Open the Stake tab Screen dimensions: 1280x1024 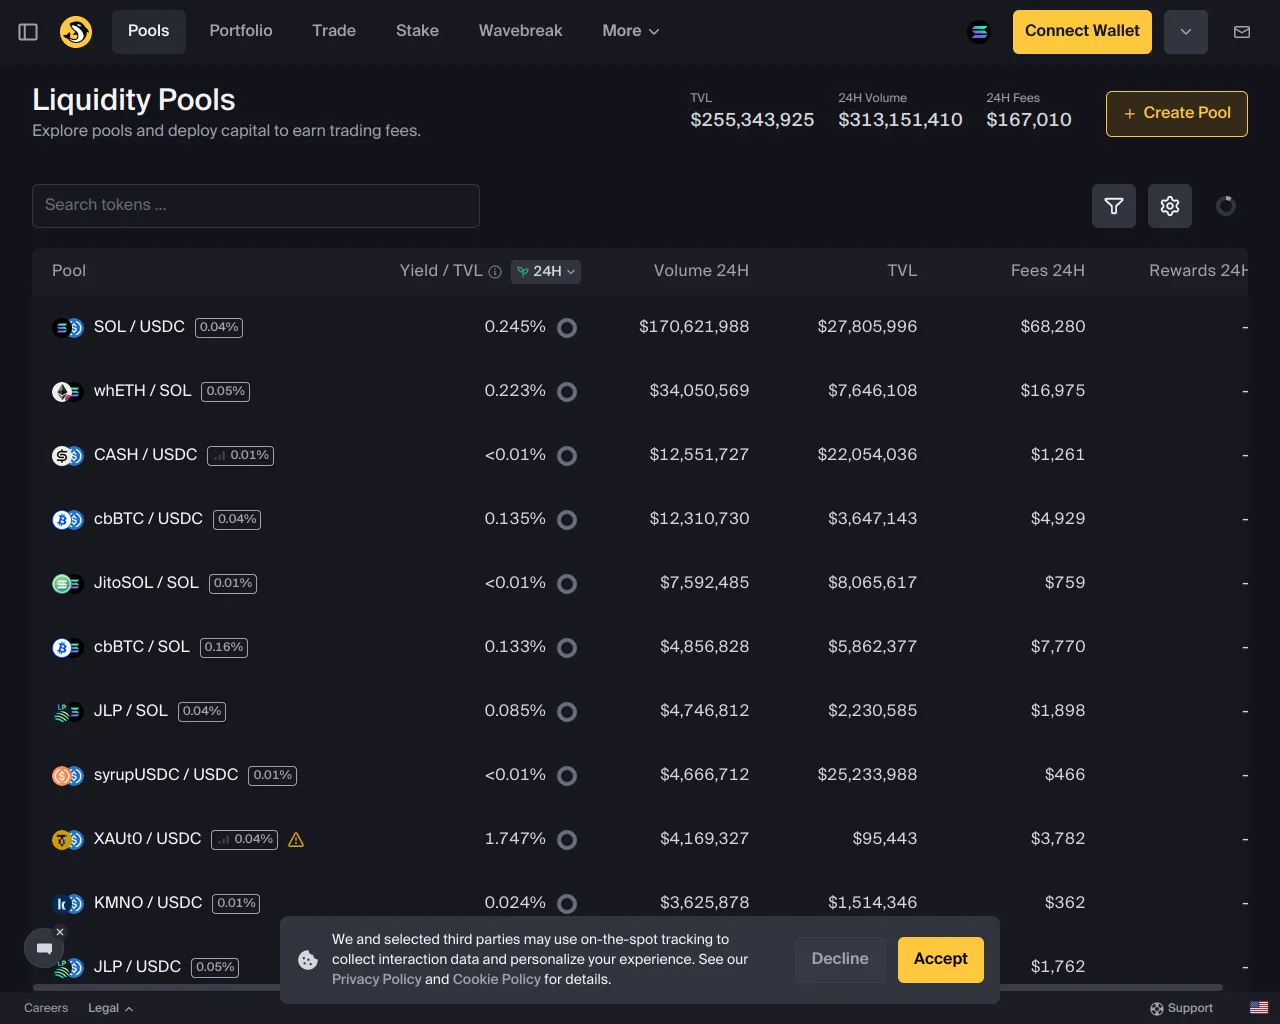[x=417, y=32]
